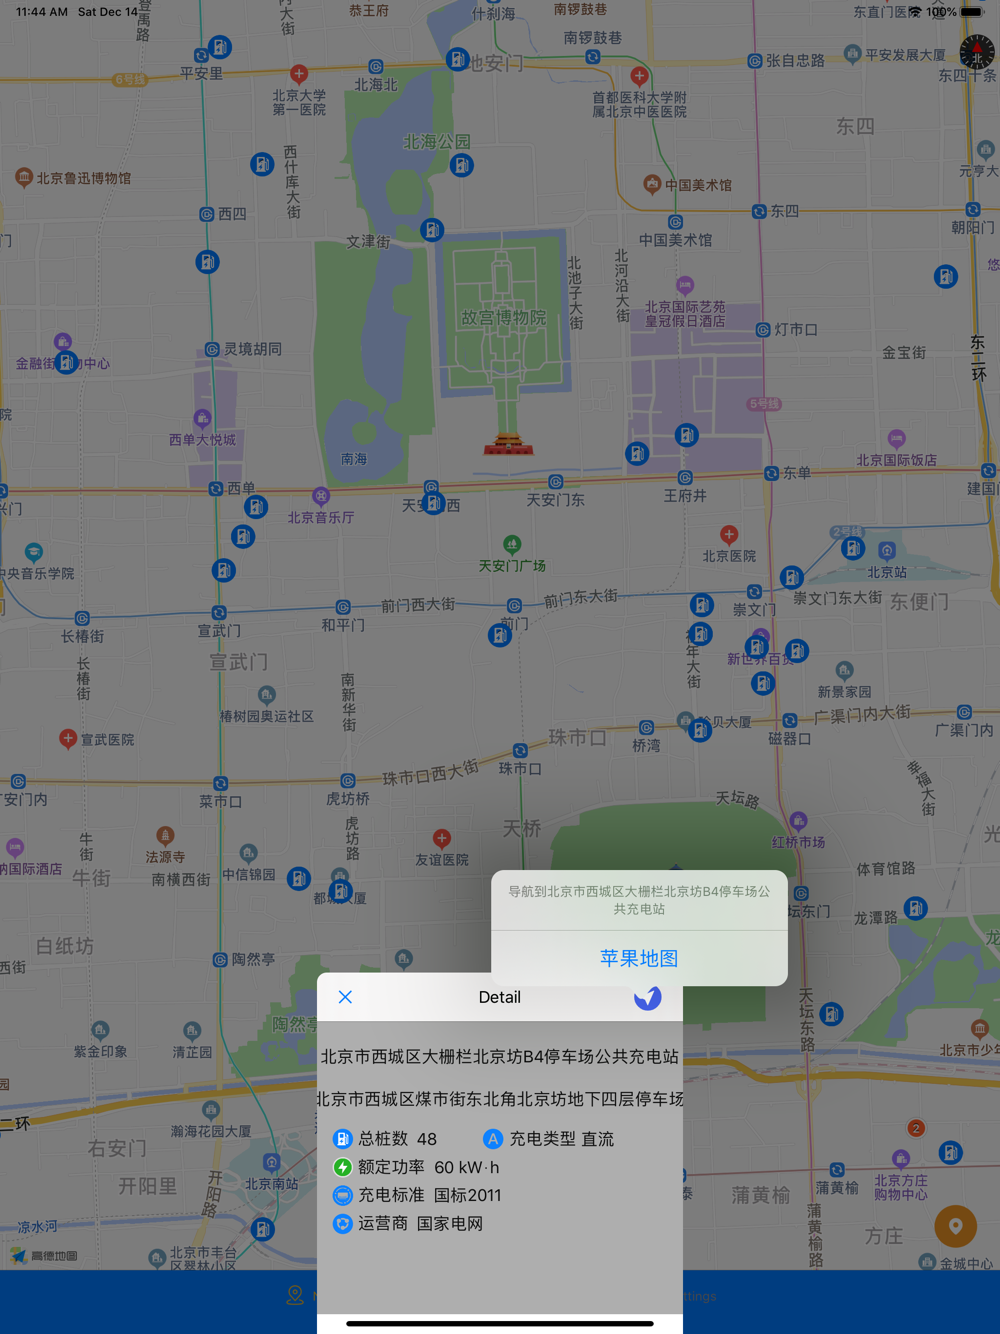This screenshot has width=1000, height=1334.
Task: Select charging pin near 文津街
Action: pyautogui.click(x=432, y=230)
